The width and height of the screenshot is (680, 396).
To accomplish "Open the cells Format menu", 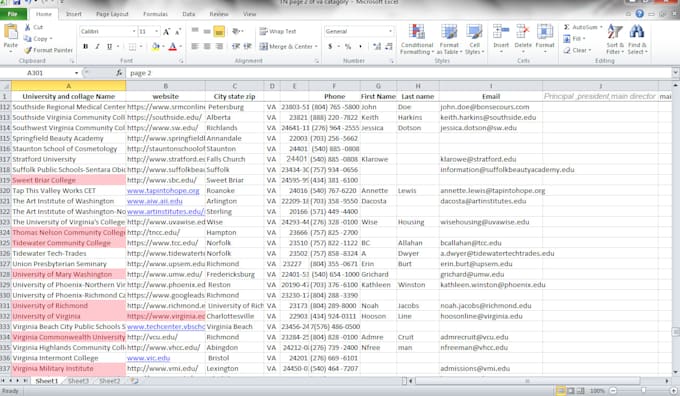I will (545, 39).
